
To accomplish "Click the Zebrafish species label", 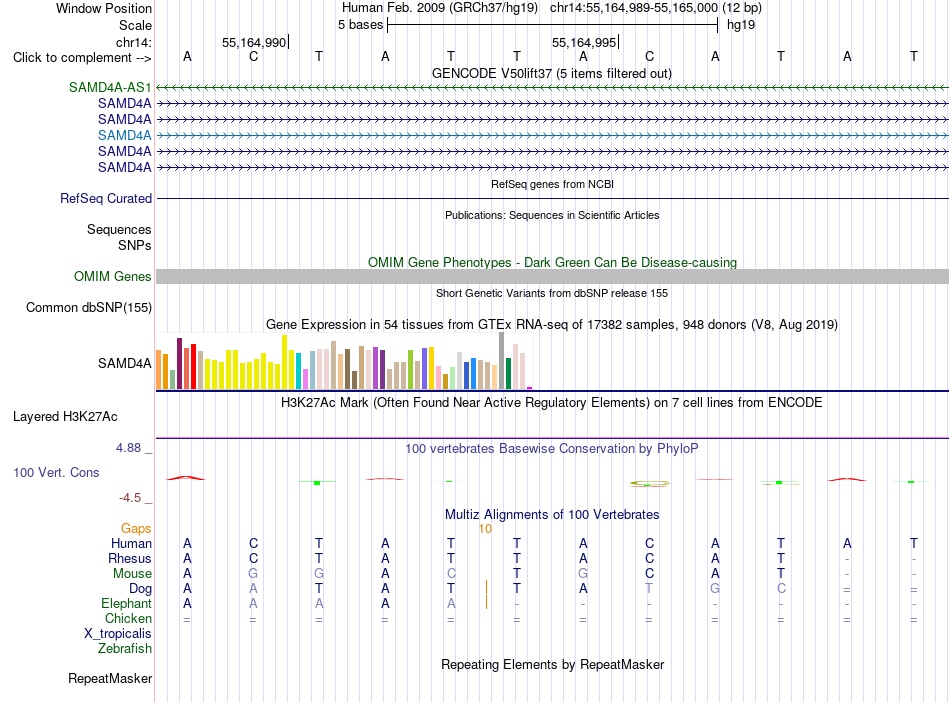I will tap(125, 648).
